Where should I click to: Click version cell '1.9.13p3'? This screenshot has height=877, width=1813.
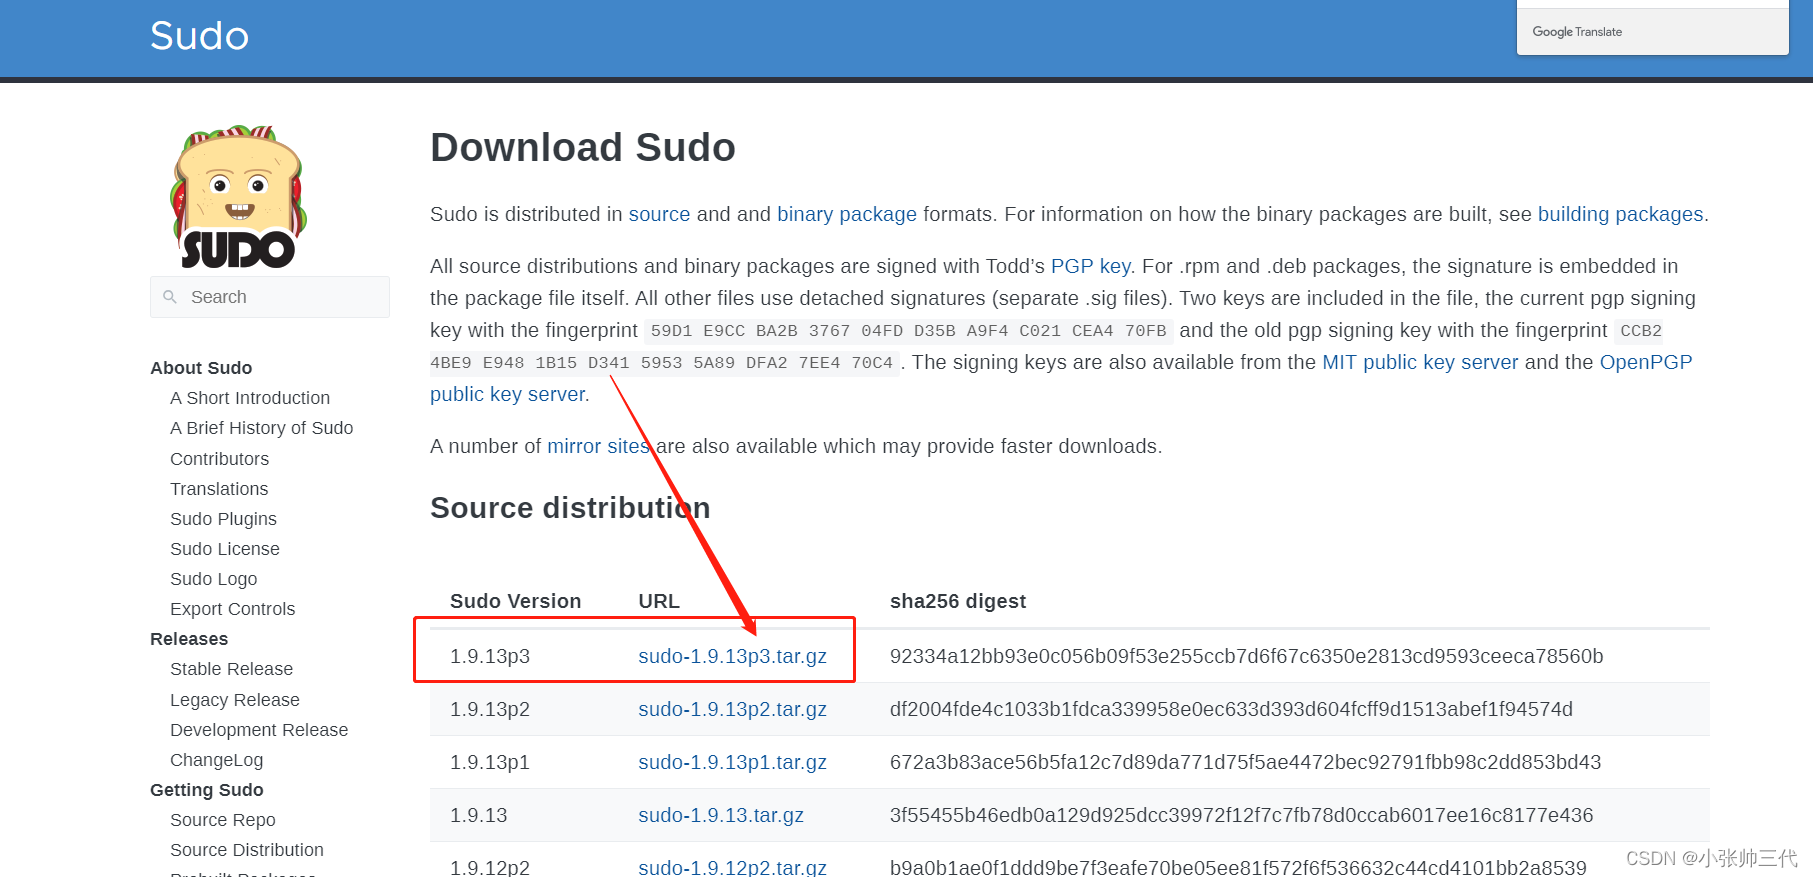(x=490, y=656)
